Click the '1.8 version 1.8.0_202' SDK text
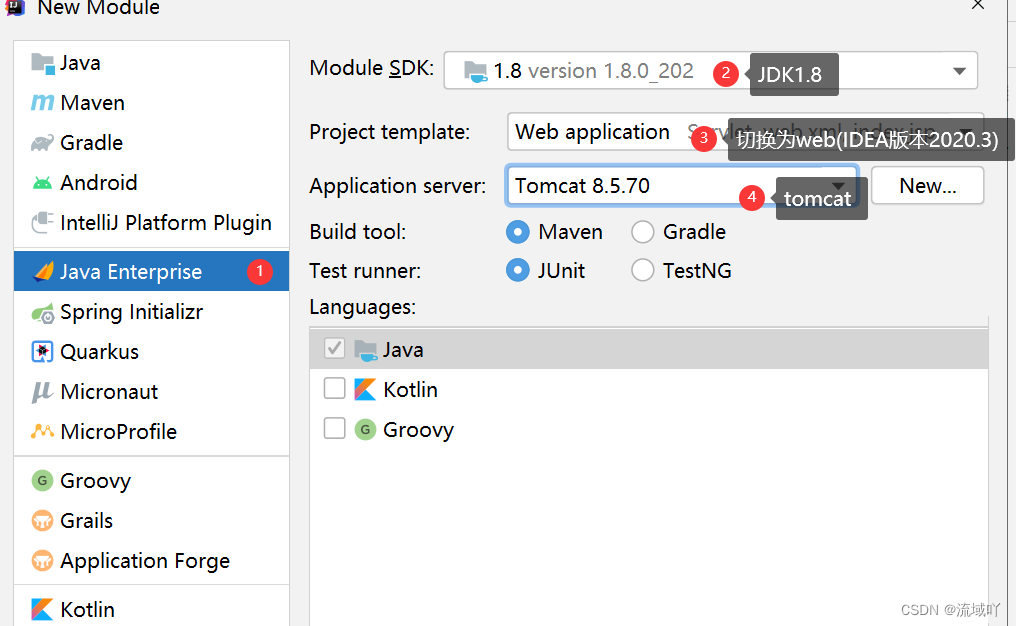The image size is (1016, 626). click(x=594, y=71)
